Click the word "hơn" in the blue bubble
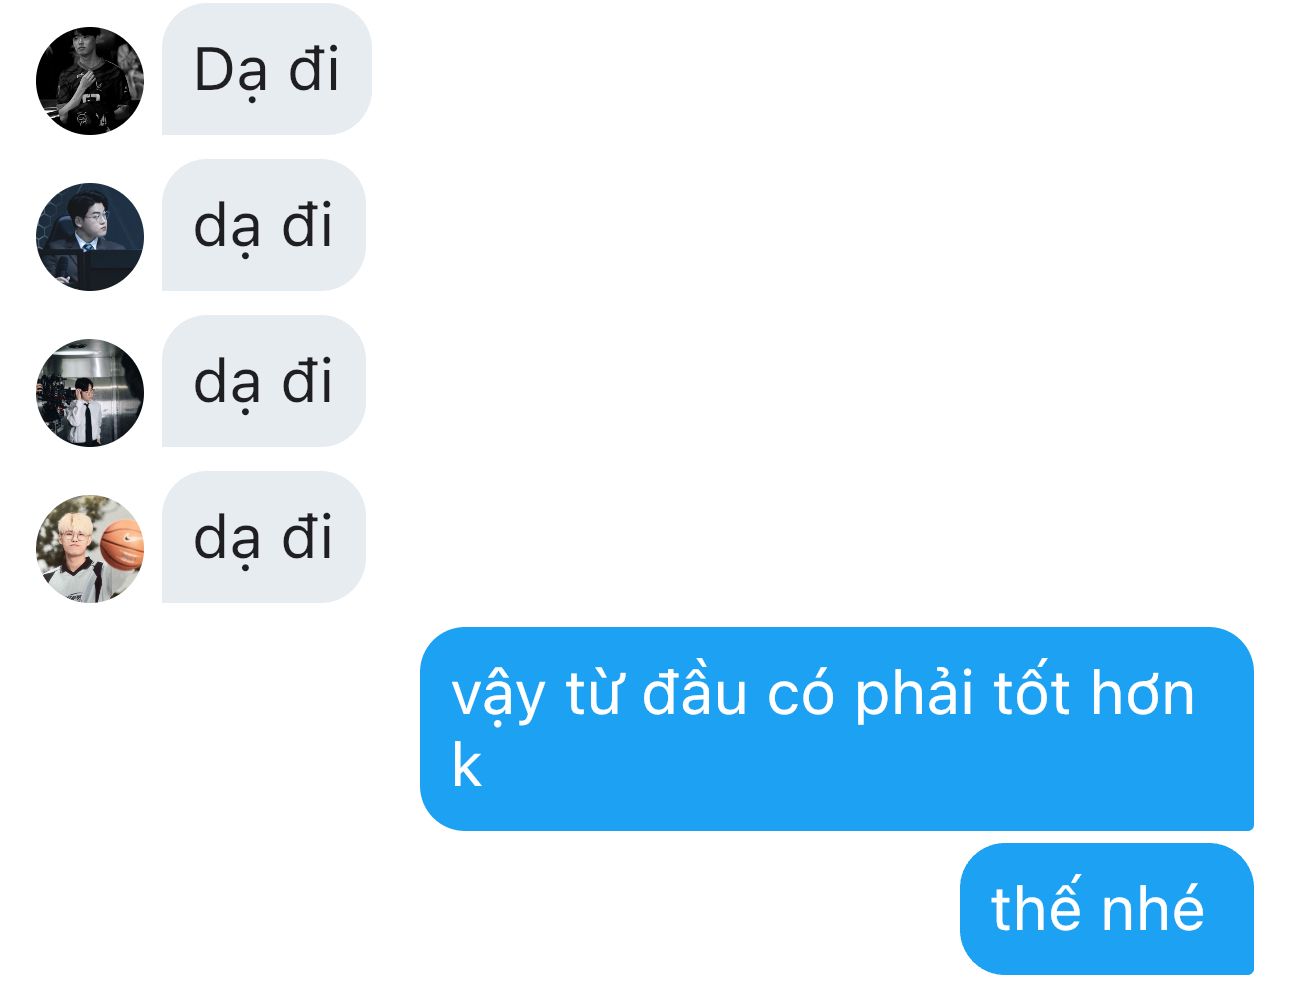1290x987 pixels. click(x=1143, y=692)
